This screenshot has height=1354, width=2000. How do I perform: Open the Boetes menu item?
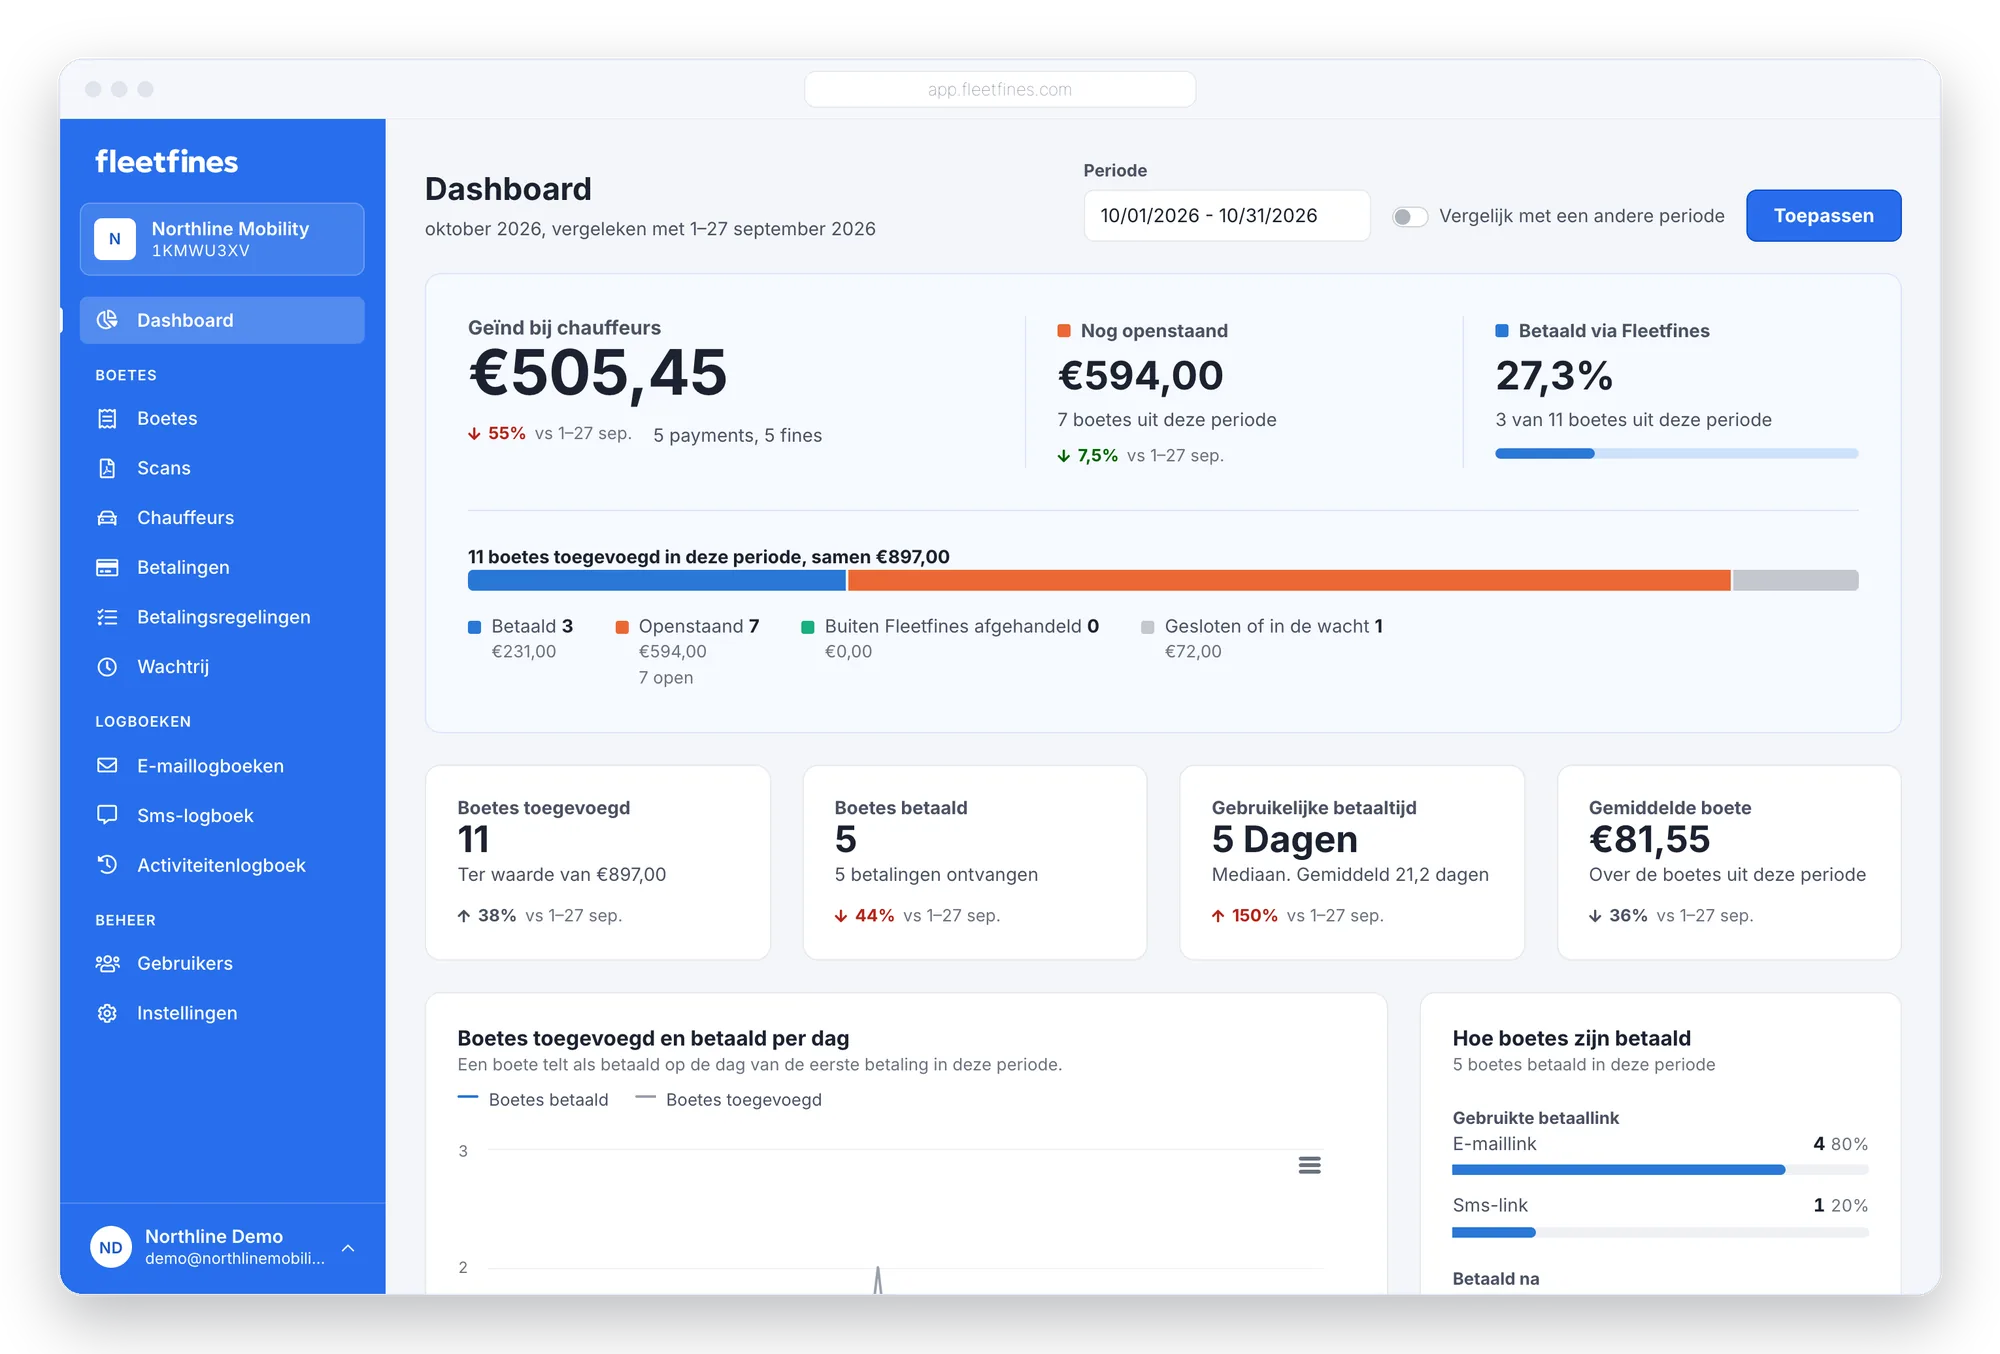pyautogui.click(x=222, y=418)
